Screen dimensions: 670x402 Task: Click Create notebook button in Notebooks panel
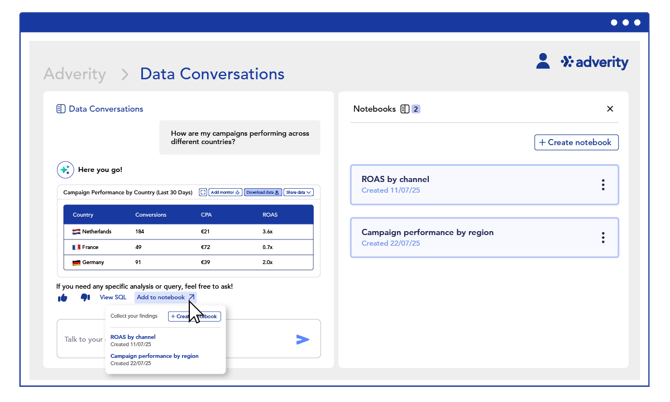coord(576,143)
